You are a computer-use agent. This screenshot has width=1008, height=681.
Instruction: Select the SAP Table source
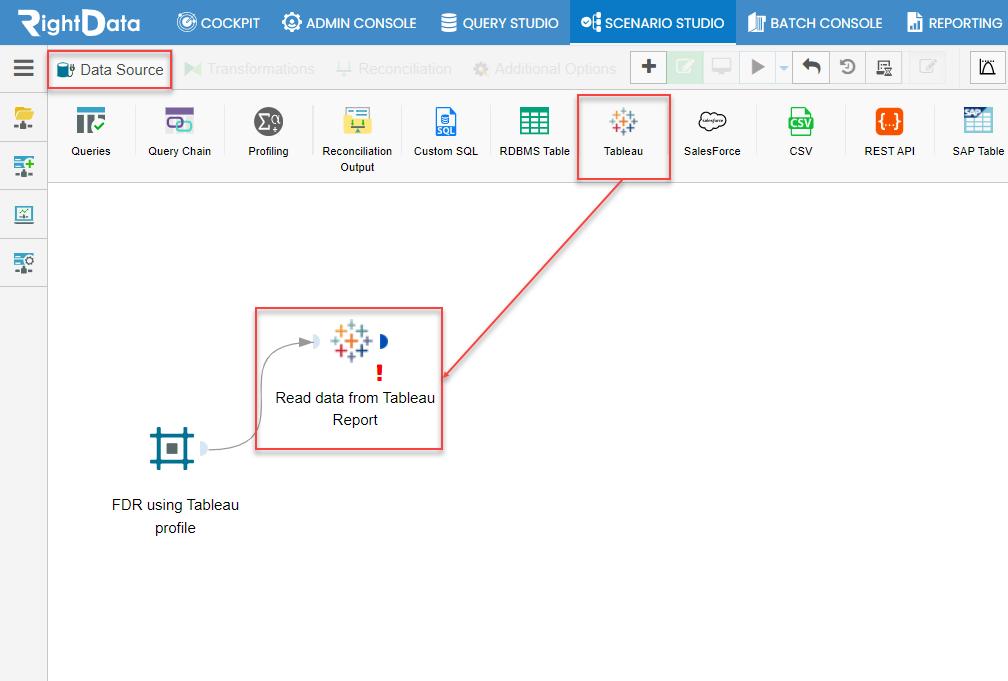[x=978, y=120]
